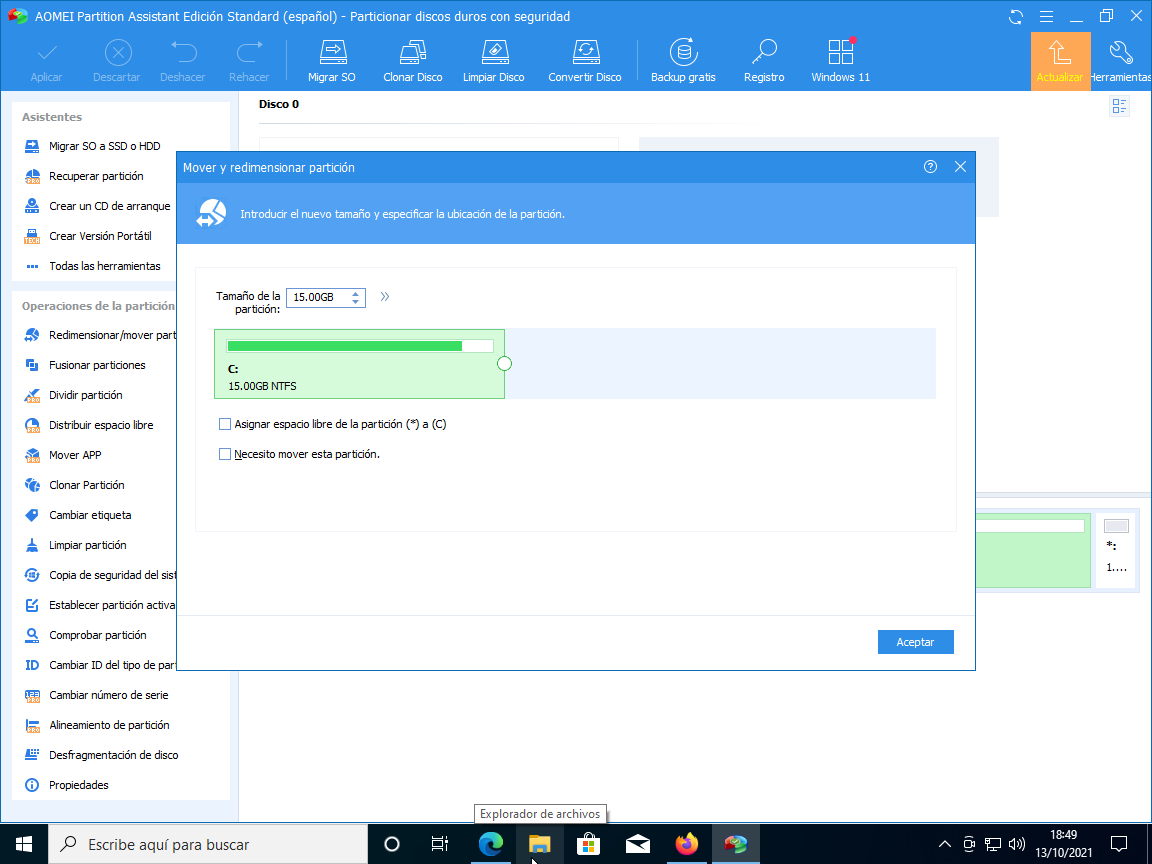1152x864 pixels.
Task: Open hamburger menu in title bar
Action: (1047, 16)
